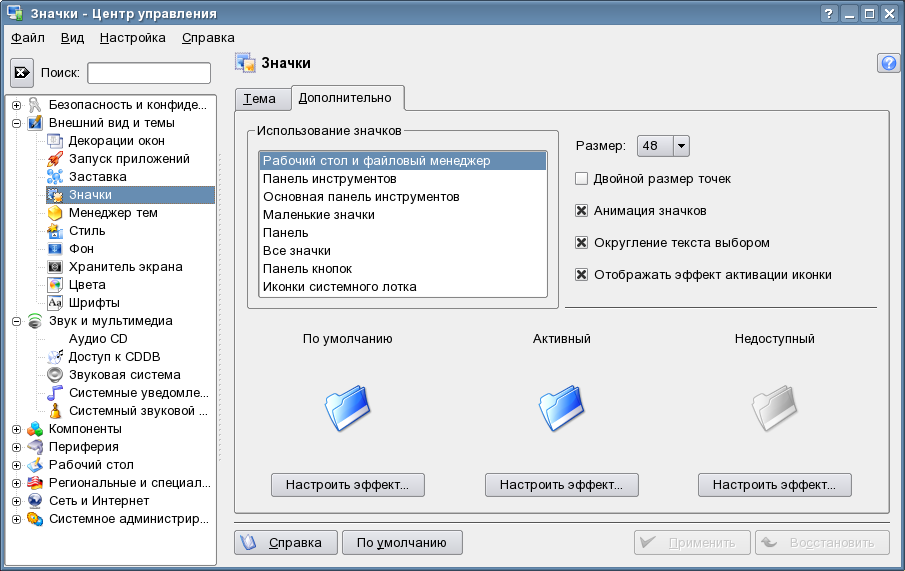905x571 pixels.
Task: Collapse the Звук и мультимедиа branch
Action: [16, 321]
